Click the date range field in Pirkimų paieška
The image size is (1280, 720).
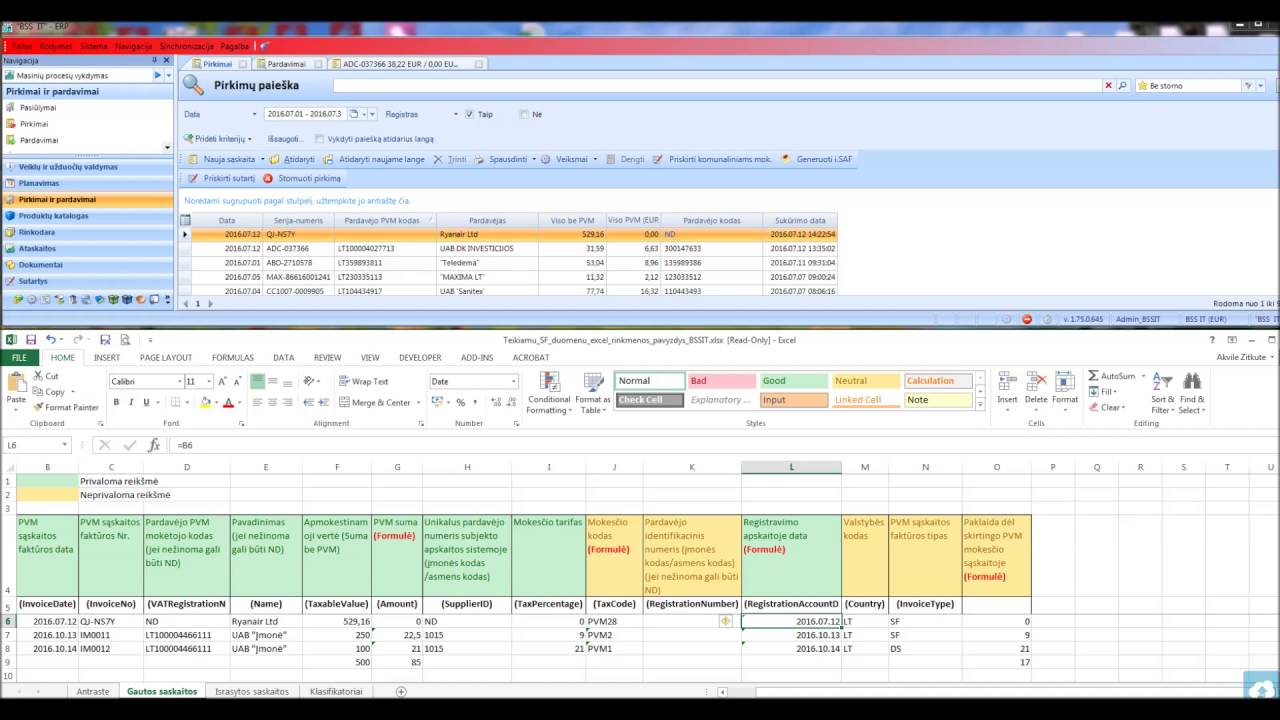point(305,114)
